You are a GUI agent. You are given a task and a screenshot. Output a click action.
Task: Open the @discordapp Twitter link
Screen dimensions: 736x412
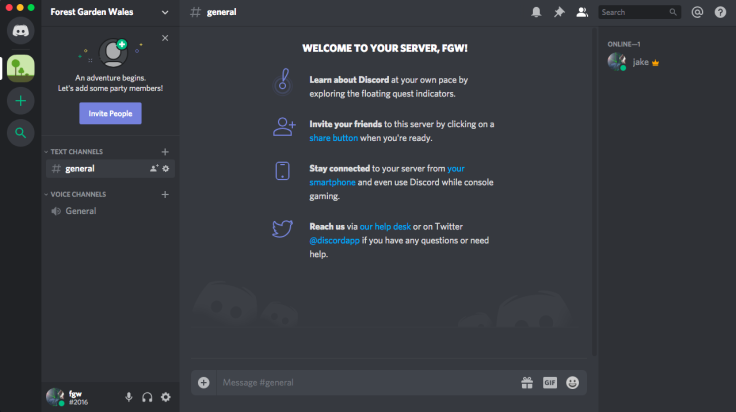click(334, 240)
